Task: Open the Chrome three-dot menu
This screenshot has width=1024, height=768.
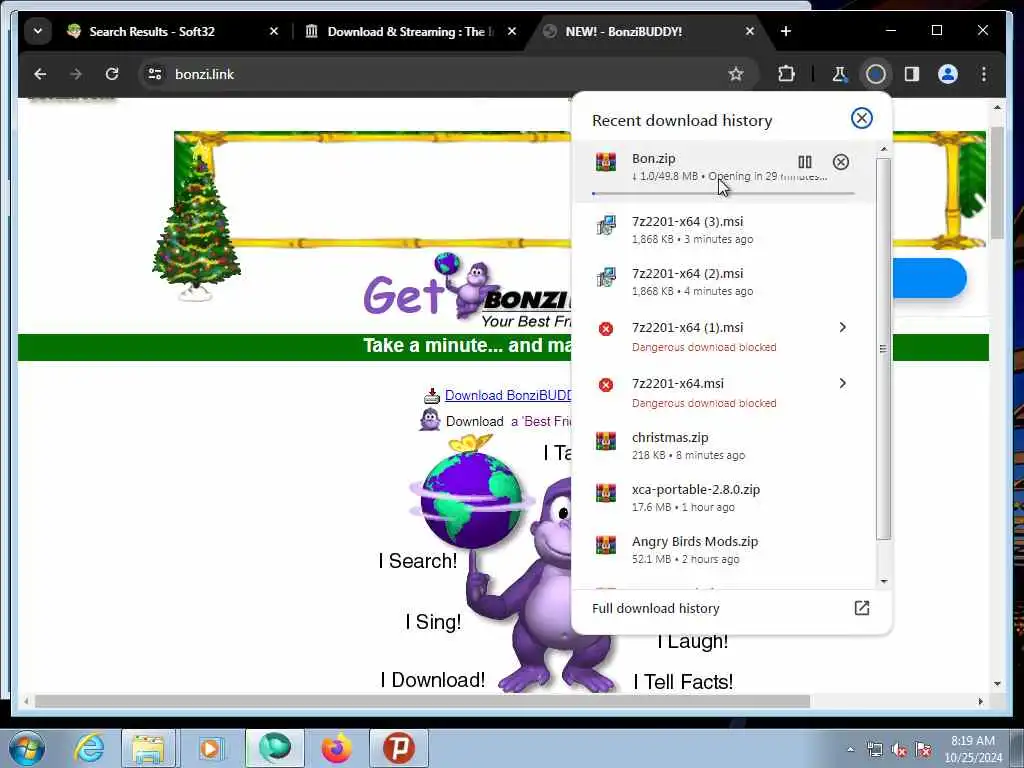Action: click(x=984, y=74)
